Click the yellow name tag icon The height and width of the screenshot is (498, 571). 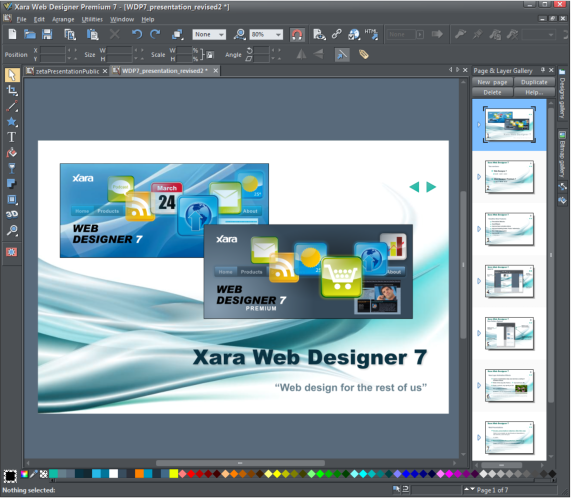[x=363, y=55]
